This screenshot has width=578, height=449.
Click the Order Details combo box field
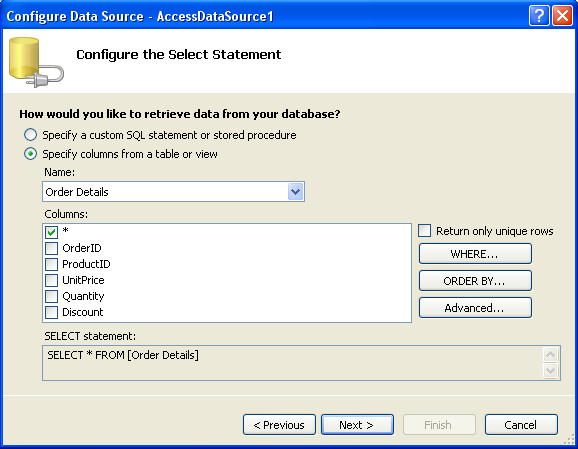173,192
